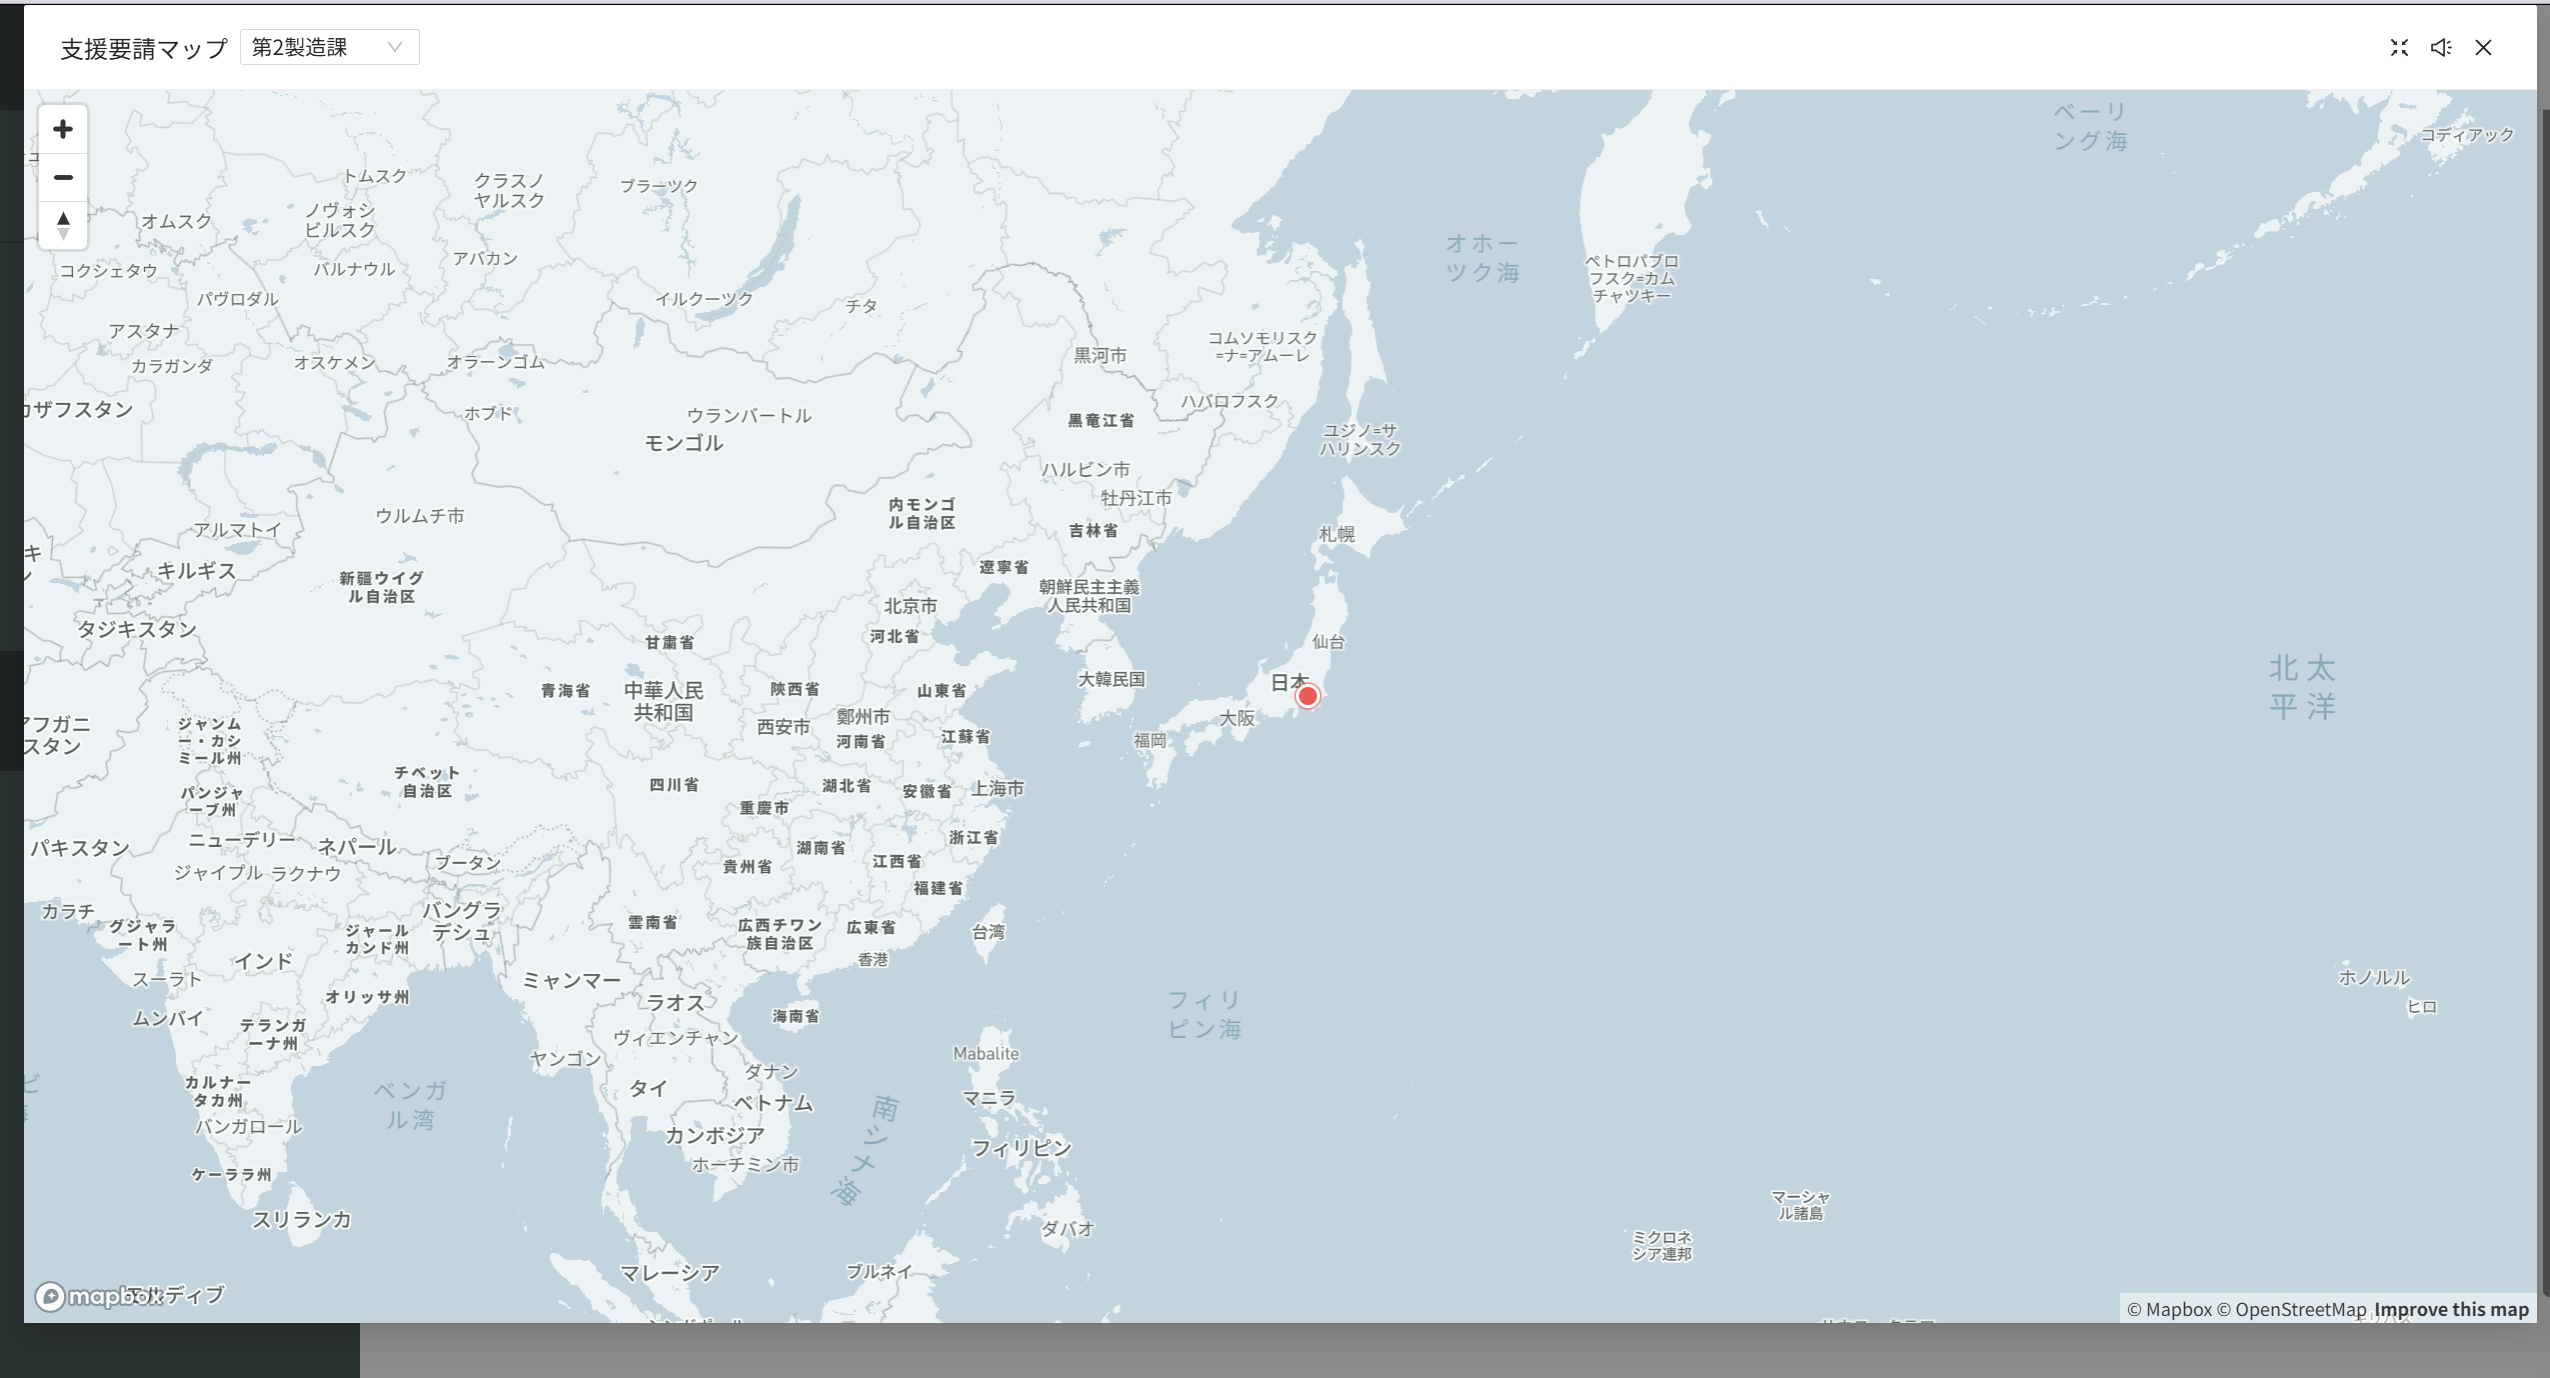2550x1378 pixels.
Task: Exit fullscreen using the collapse arrows icon
Action: coord(2399,47)
